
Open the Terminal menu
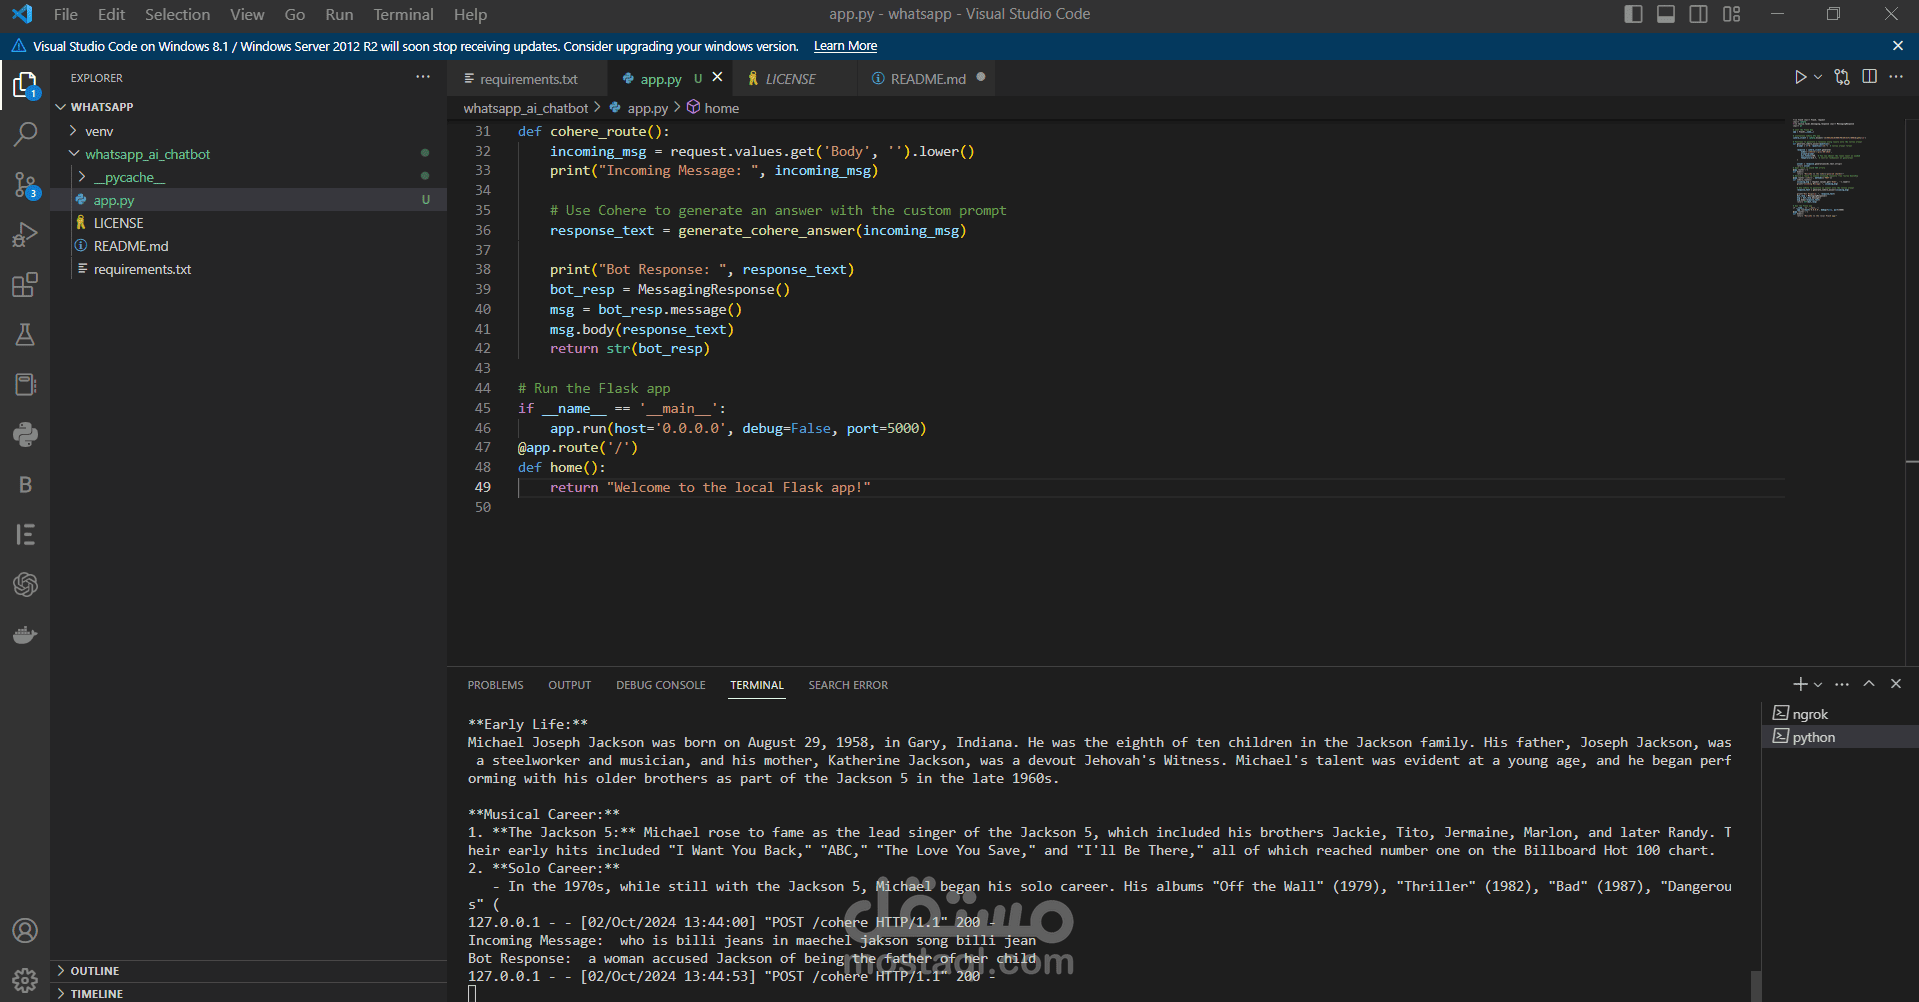click(x=404, y=14)
